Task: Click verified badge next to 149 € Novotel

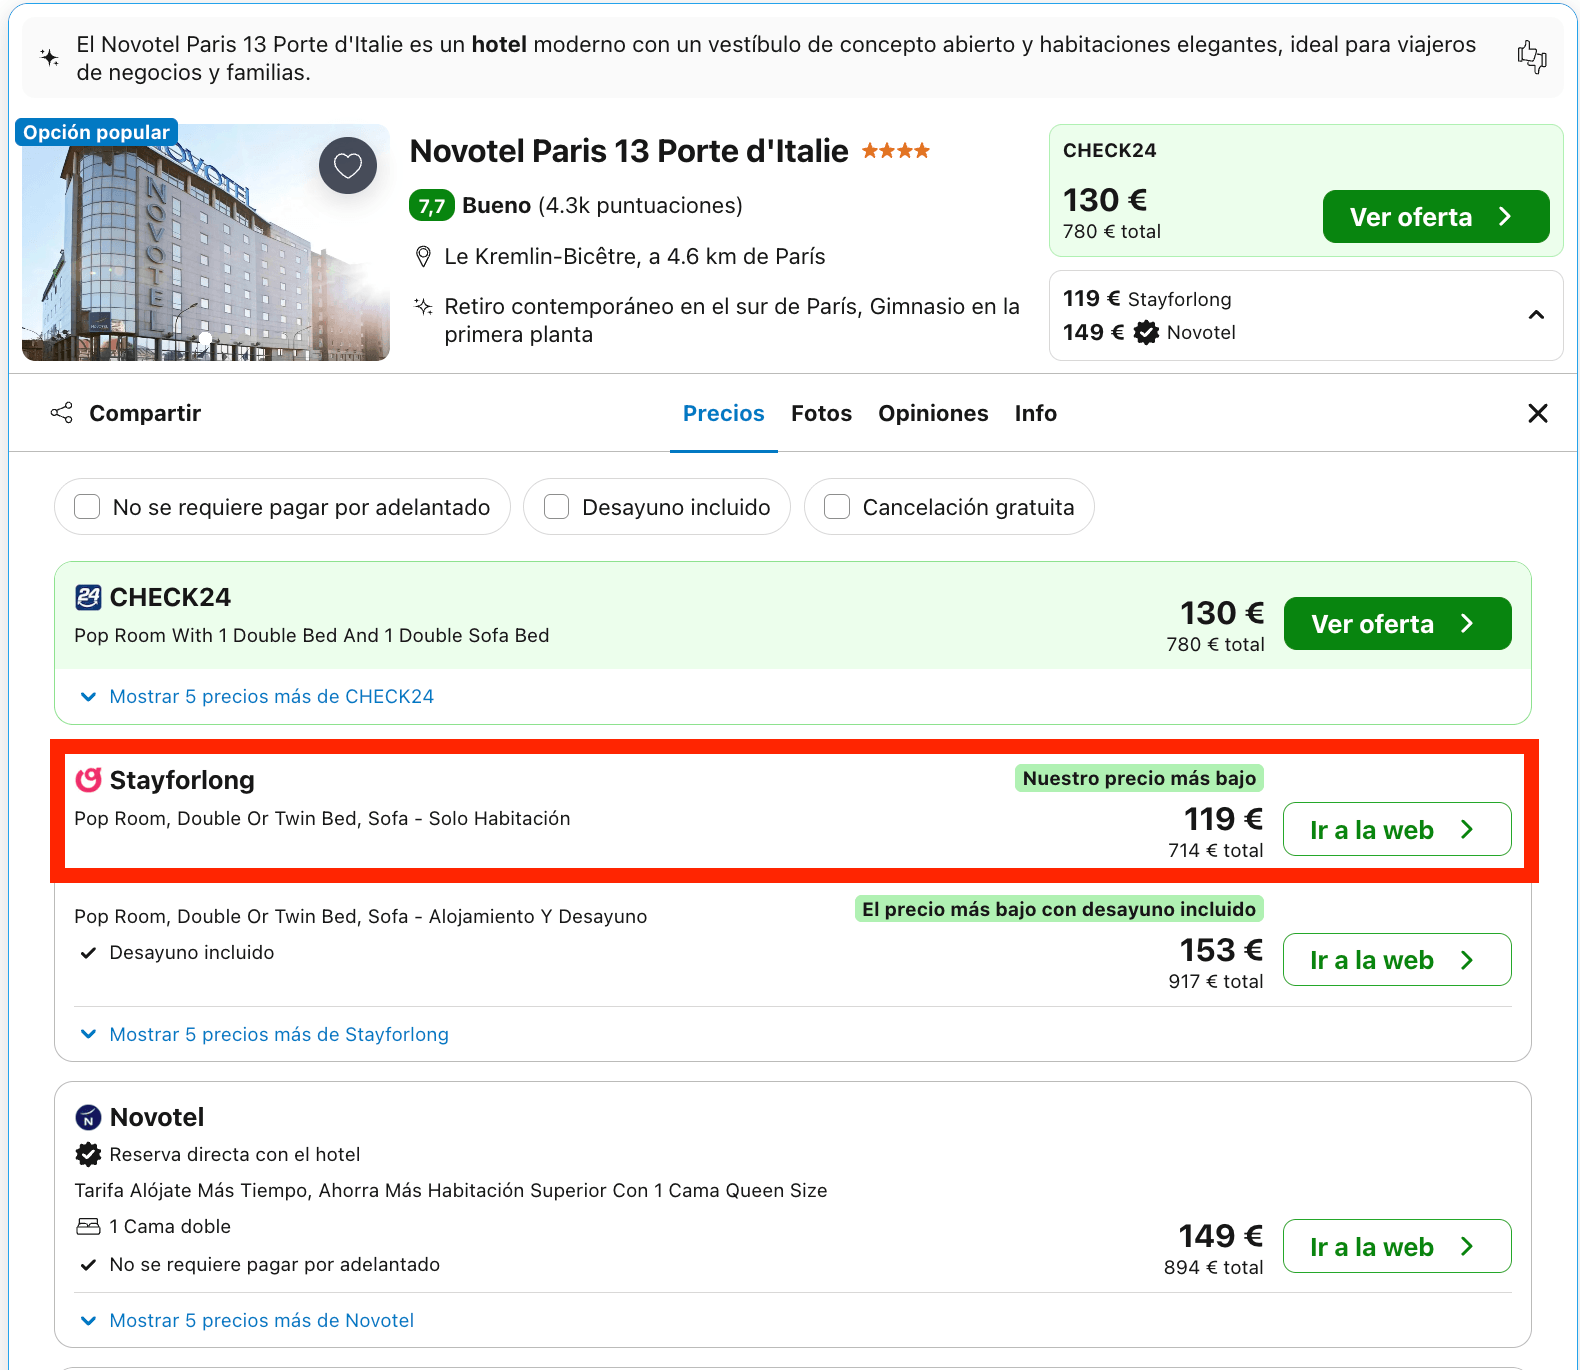Action: (1146, 333)
